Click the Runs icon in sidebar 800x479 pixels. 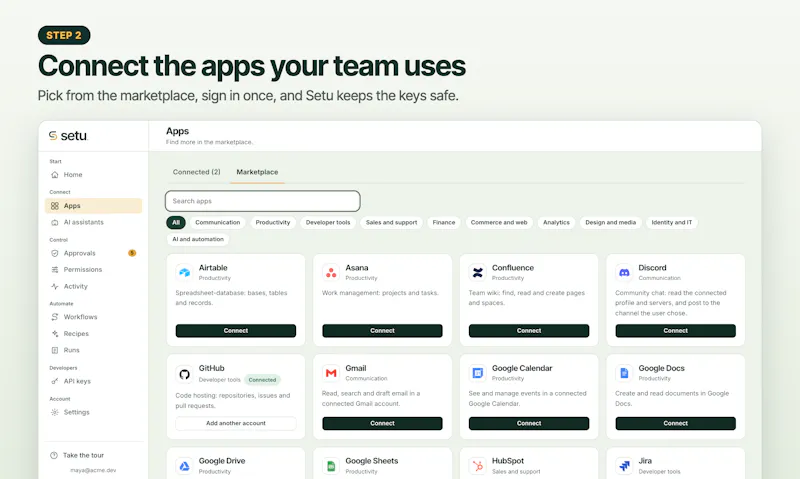coord(55,350)
